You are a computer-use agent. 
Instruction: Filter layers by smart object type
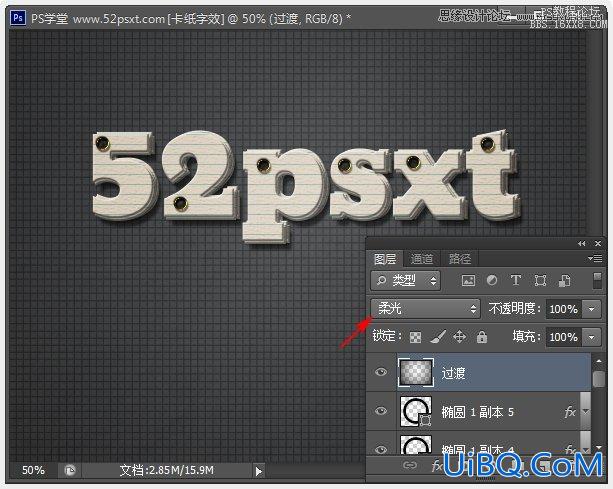[564, 280]
